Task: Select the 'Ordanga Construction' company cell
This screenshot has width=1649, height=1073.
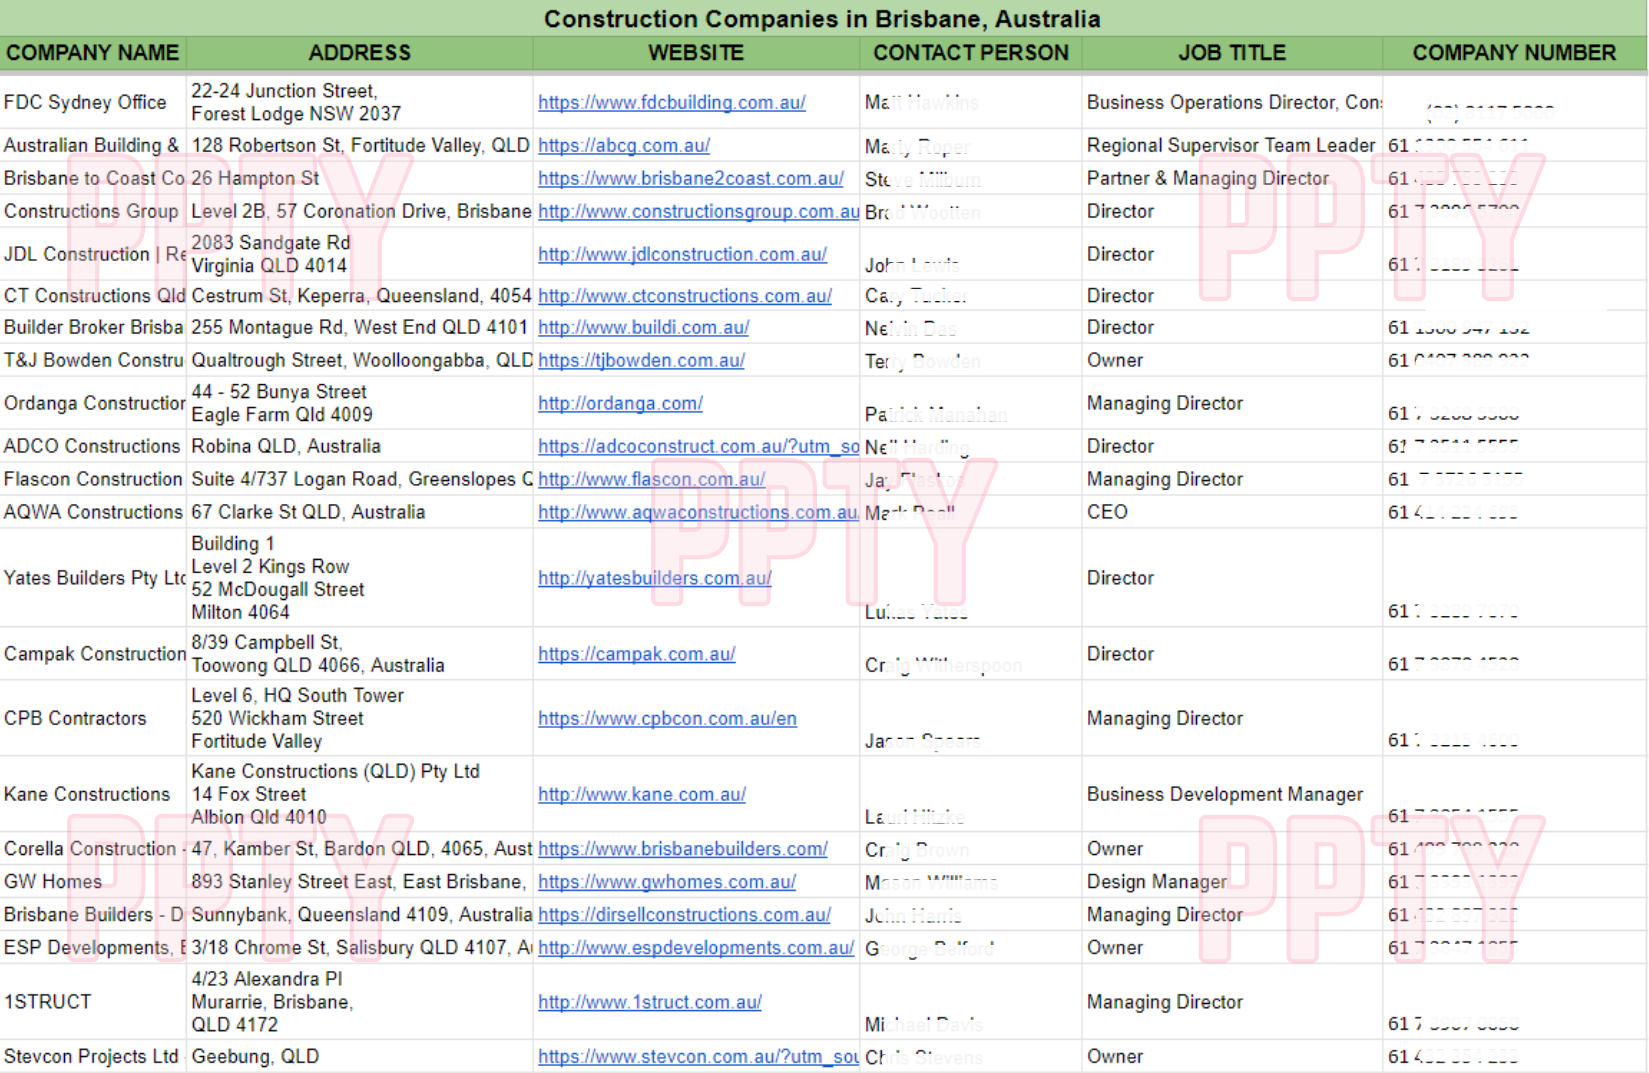Action: click(x=93, y=404)
